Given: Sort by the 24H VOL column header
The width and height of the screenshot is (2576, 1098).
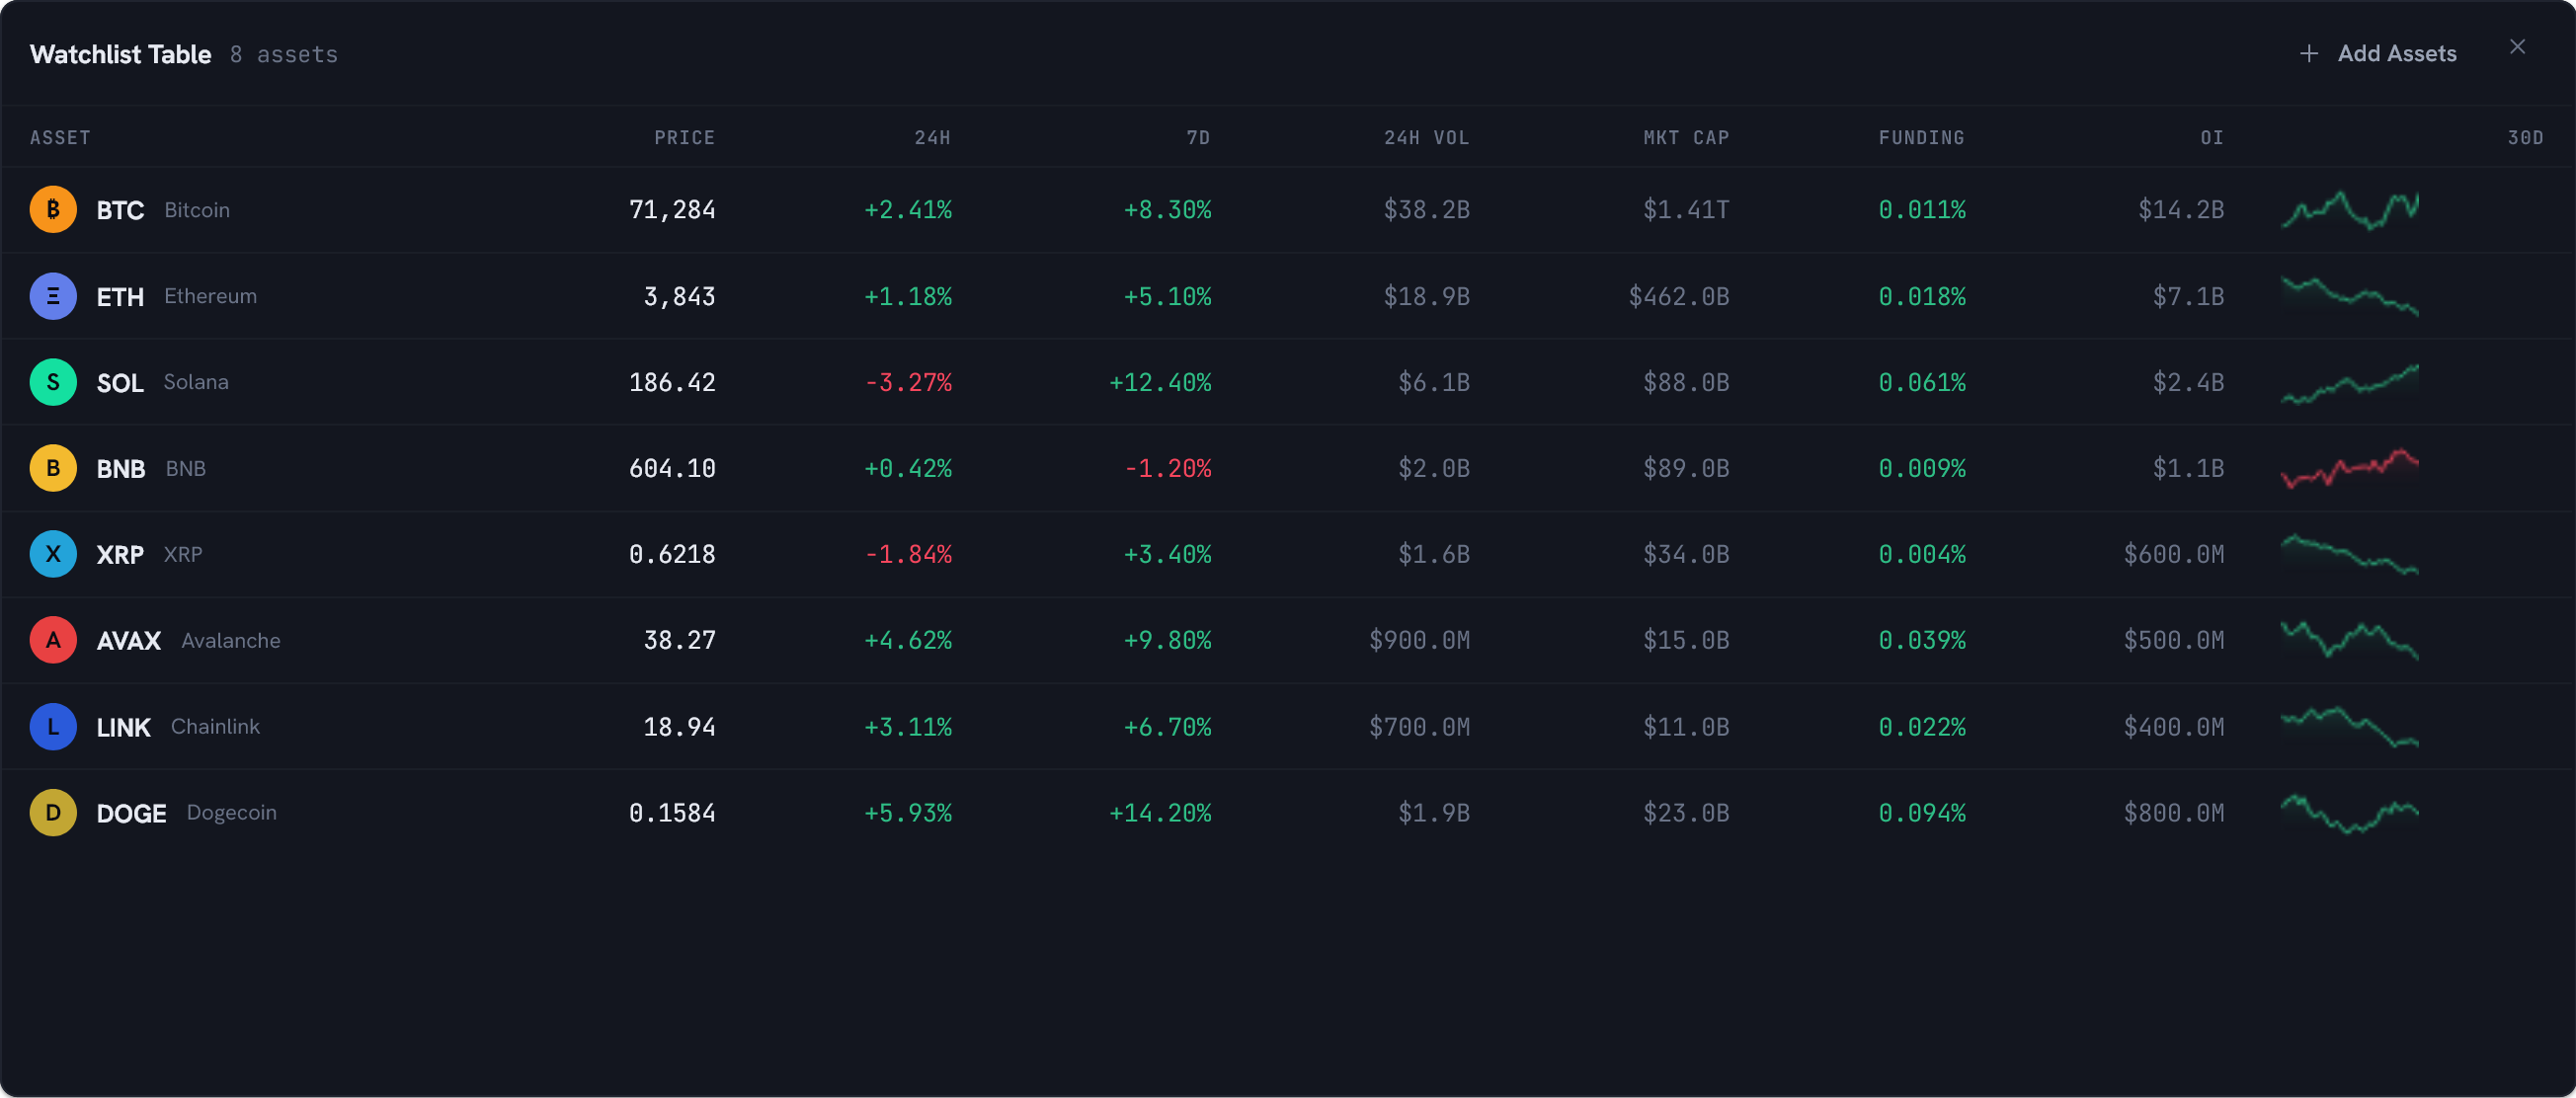Looking at the screenshot, I should coord(1427,138).
